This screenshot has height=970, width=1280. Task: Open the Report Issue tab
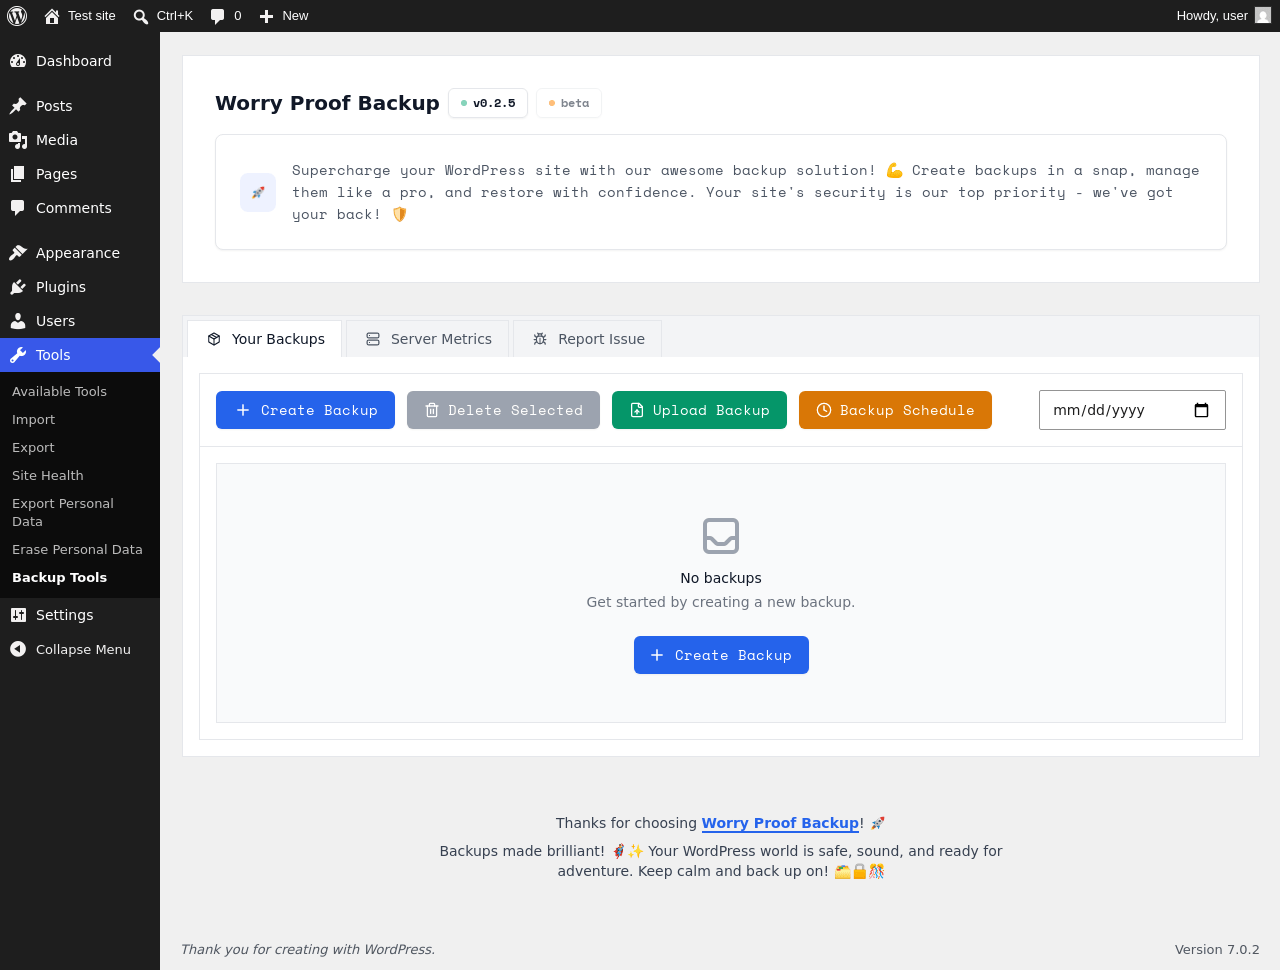click(588, 339)
